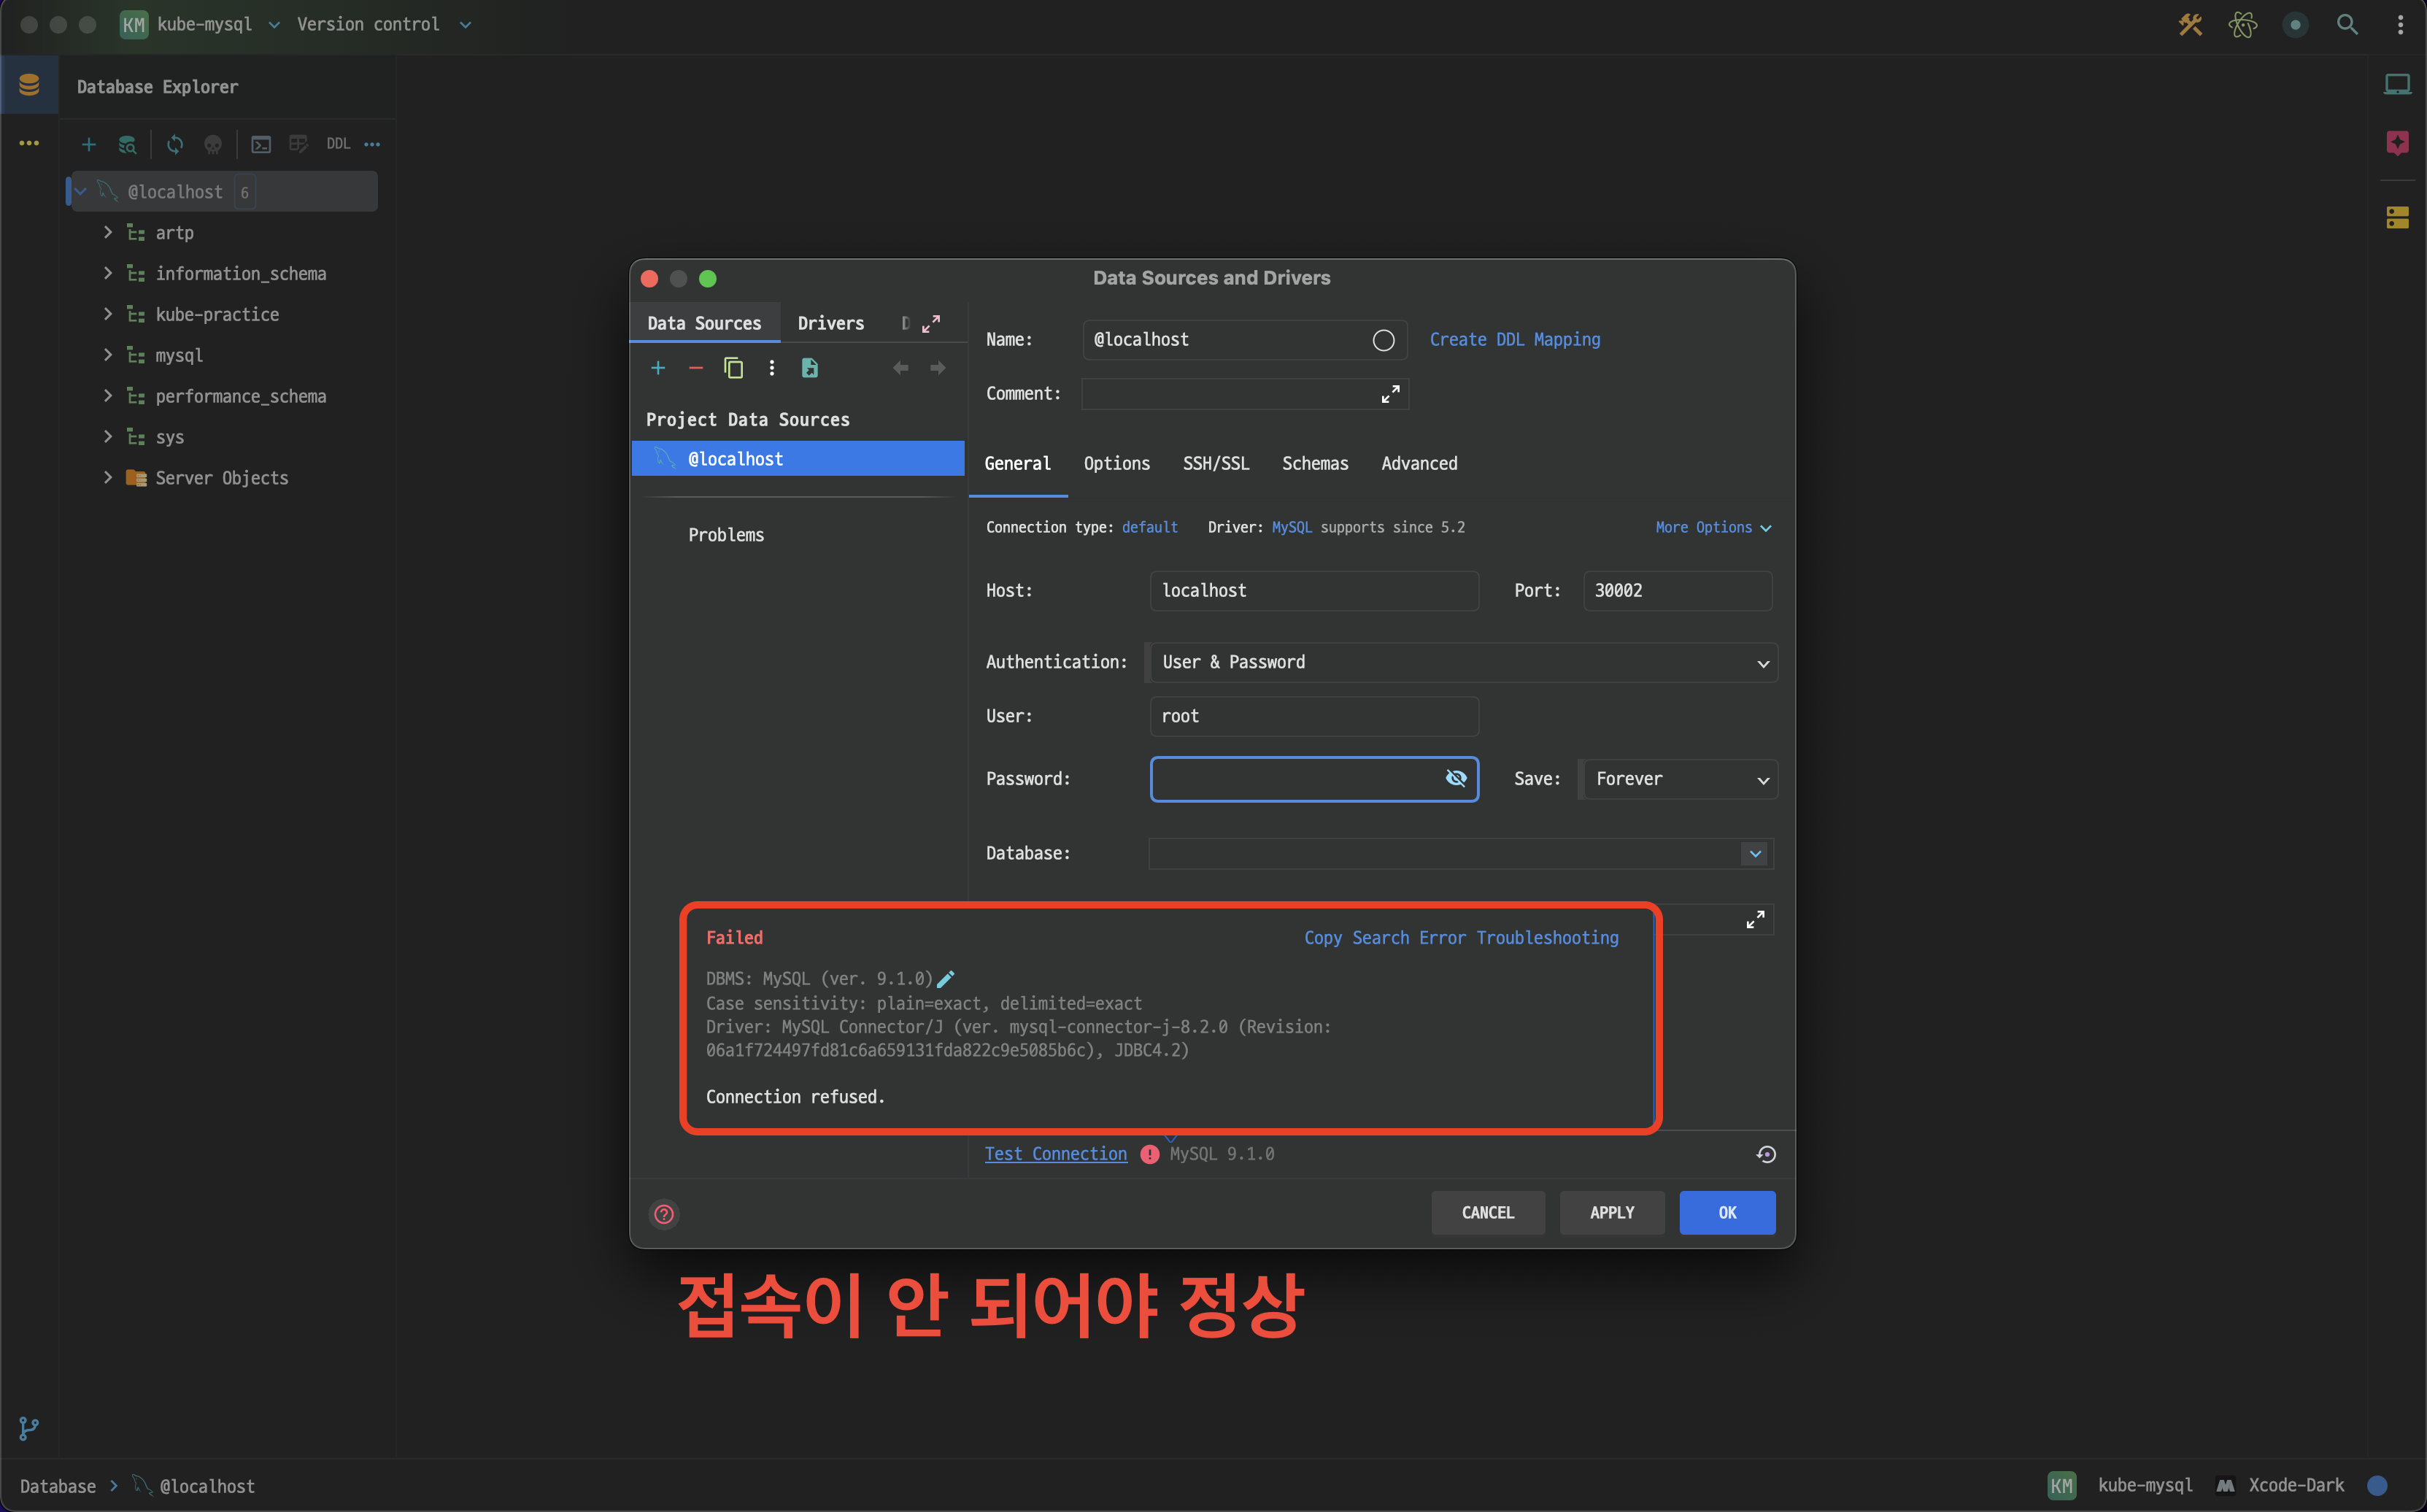Toggle password visibility eye icon
The height and width of the screenshot is (1512, 2427).
1456,778
